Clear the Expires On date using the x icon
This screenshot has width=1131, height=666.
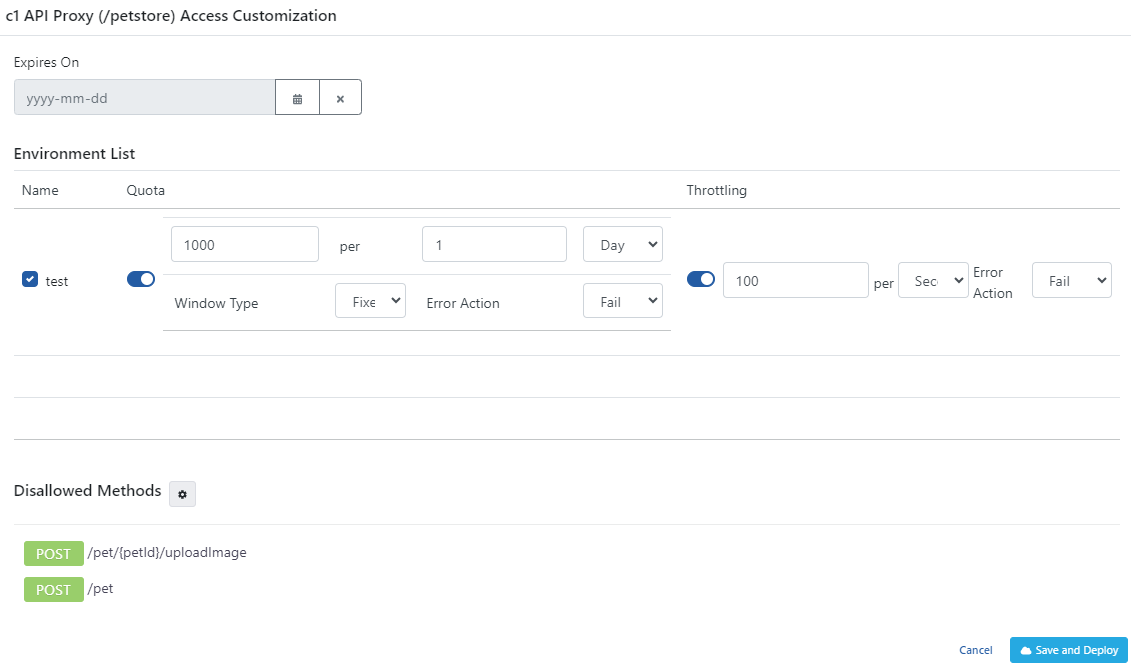(340, 97)
